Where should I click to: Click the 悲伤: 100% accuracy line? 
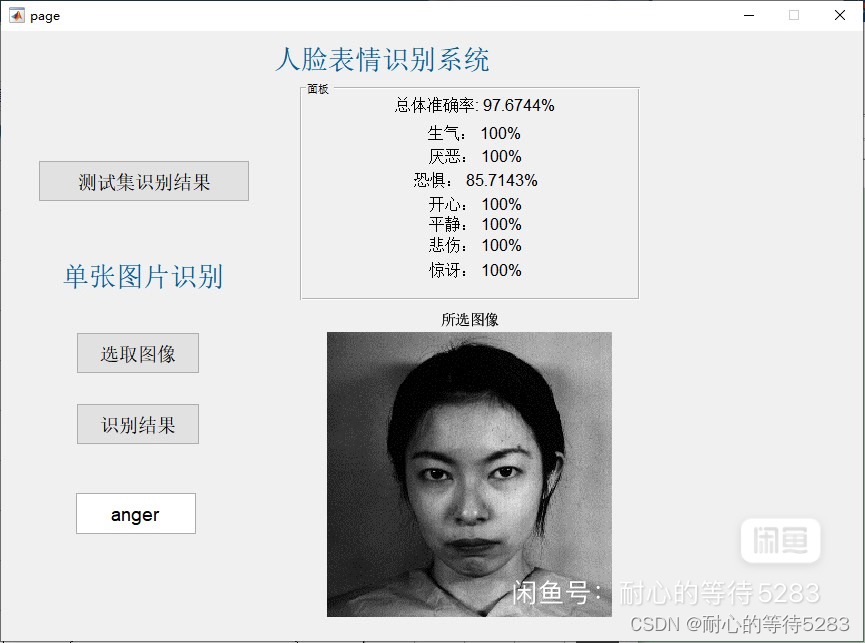pyautogui.click(x=474, y=245)
